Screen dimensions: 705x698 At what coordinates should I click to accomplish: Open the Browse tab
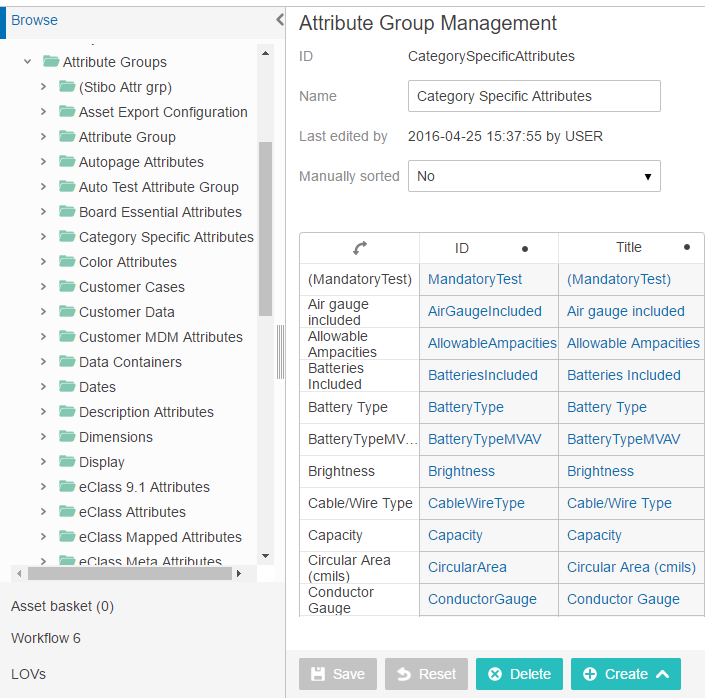(34, 20)
